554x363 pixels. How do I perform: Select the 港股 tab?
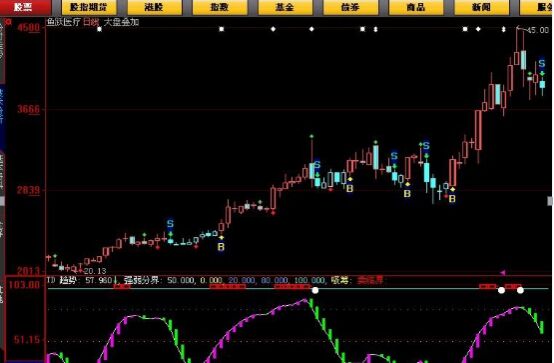pos(154,7)
